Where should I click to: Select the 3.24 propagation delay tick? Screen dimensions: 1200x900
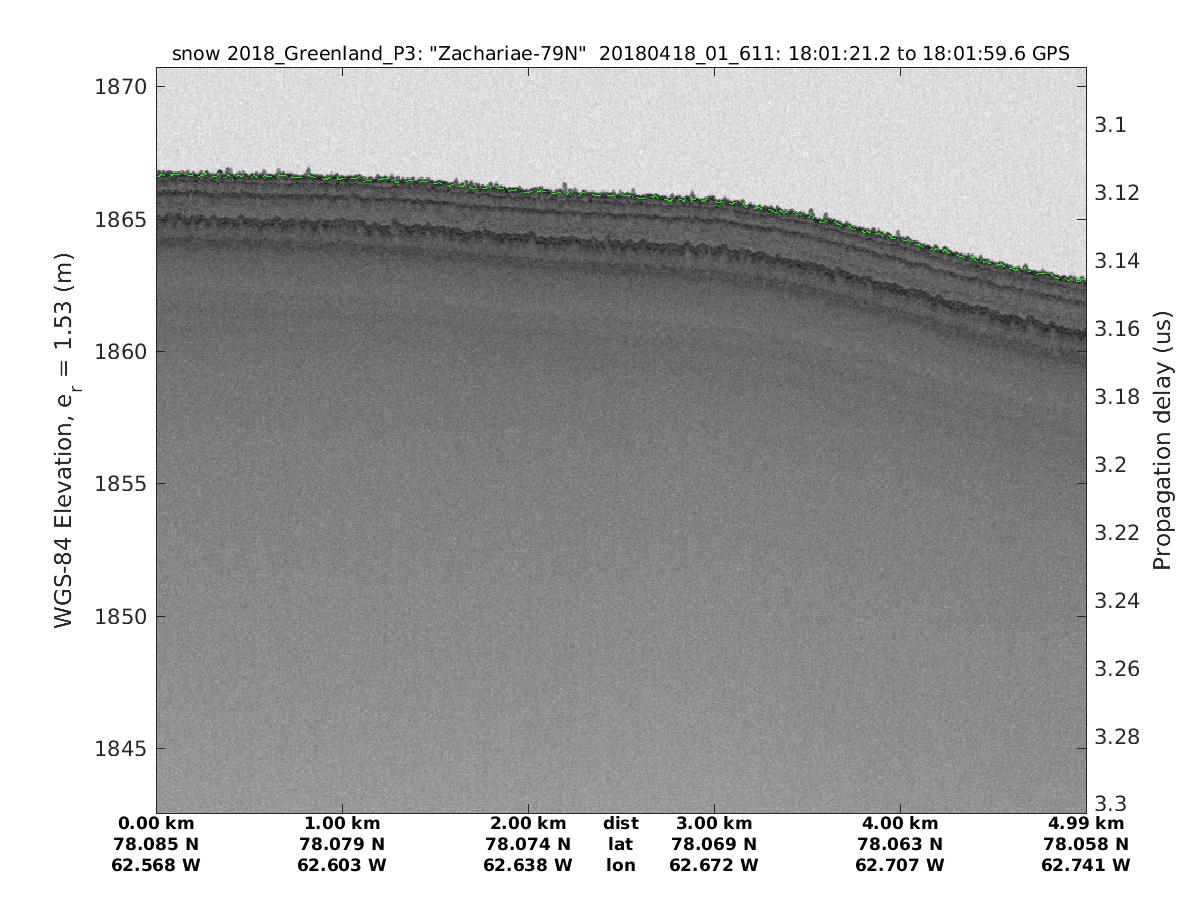pyautogui.click(x=1118, y=601)
